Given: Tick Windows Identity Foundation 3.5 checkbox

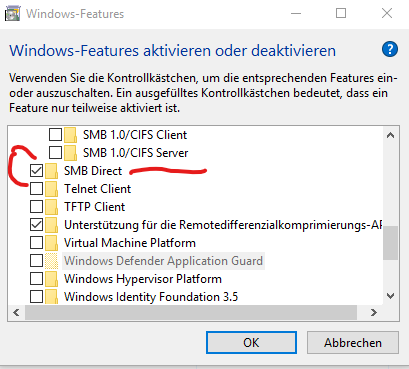Looking at the screenshot, I should 36,297.
